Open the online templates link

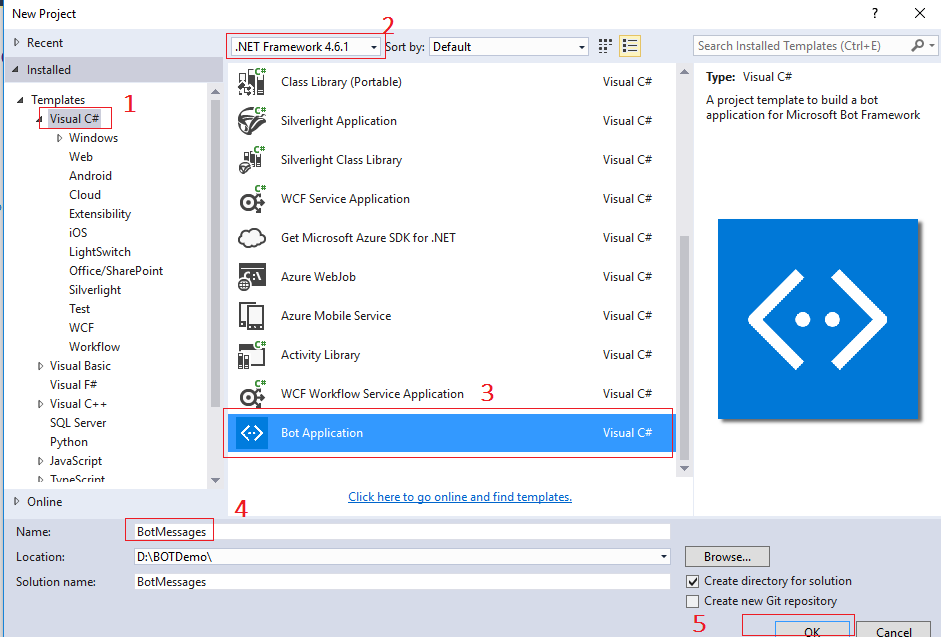(x=460, y=497)
